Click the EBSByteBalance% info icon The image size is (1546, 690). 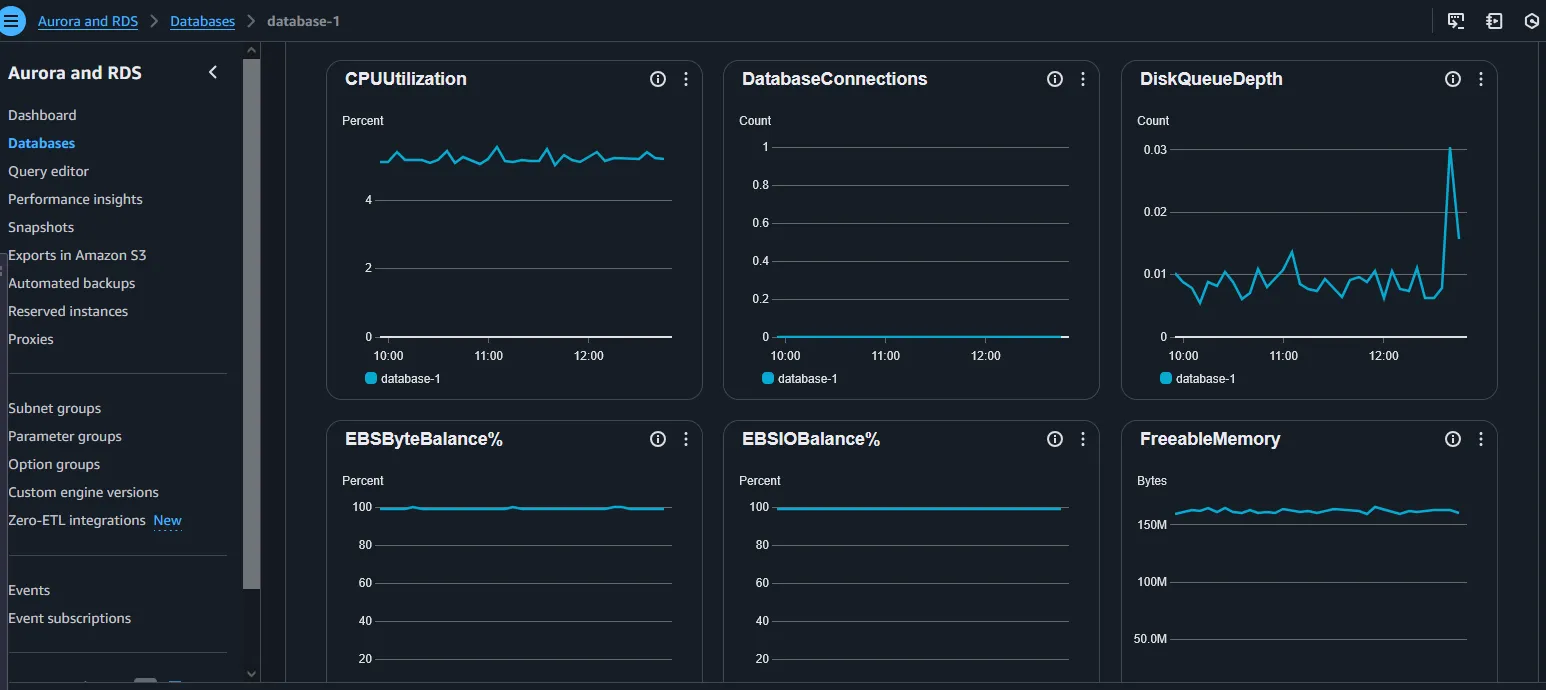658,439
